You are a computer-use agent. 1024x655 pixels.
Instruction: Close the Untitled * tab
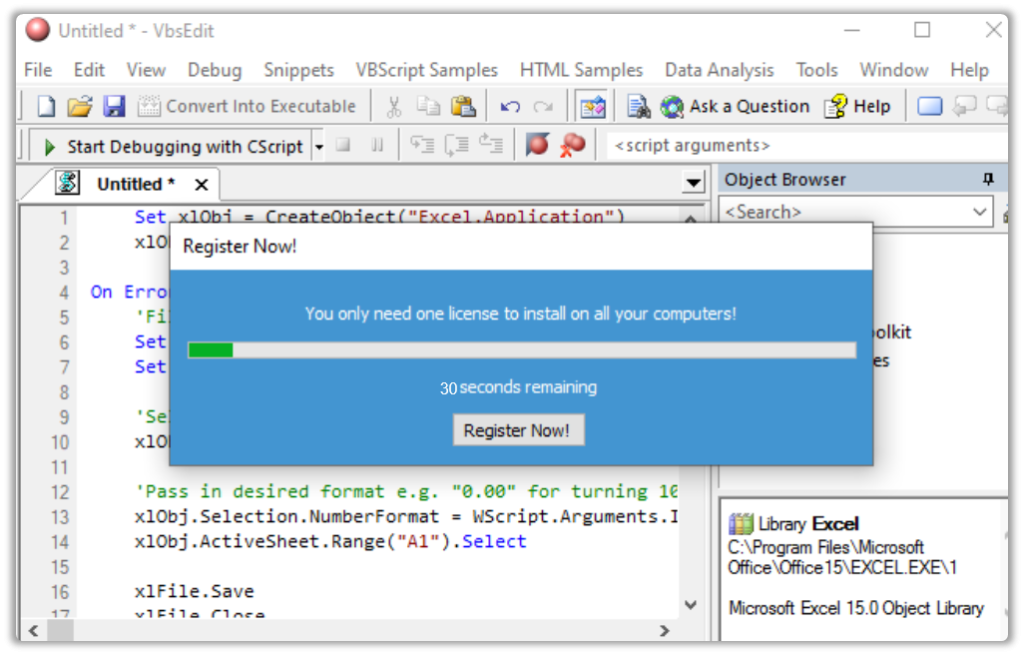pos(201,185)
